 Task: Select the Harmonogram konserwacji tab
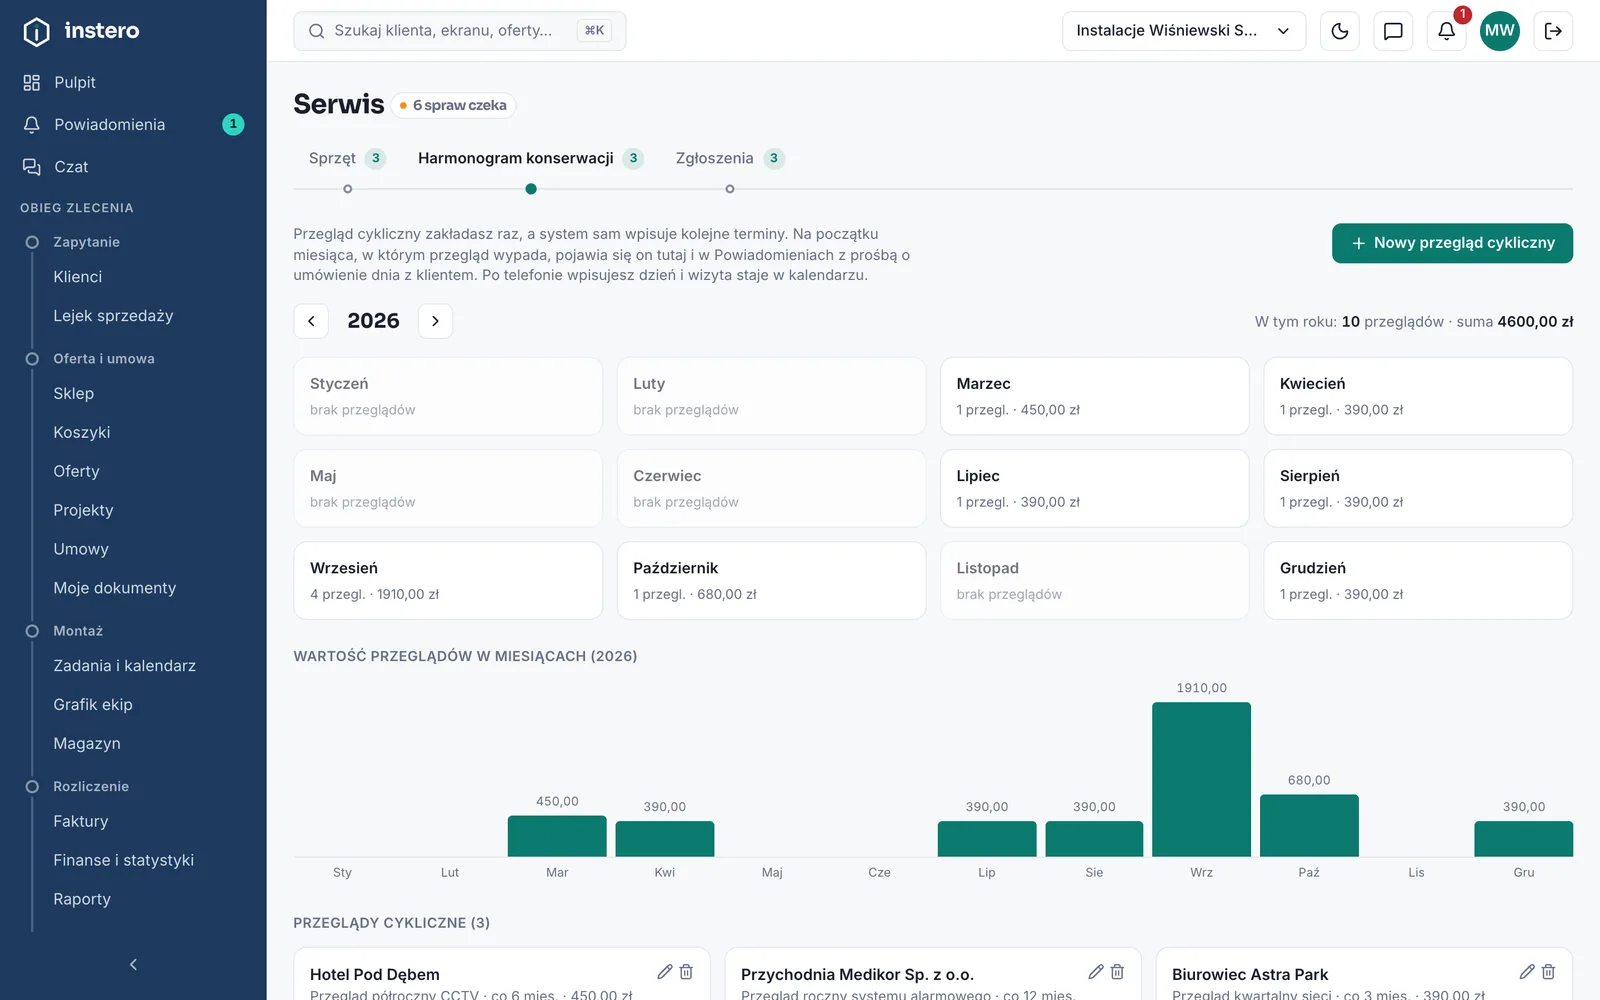pyautogui.click(x=530, y=158)
